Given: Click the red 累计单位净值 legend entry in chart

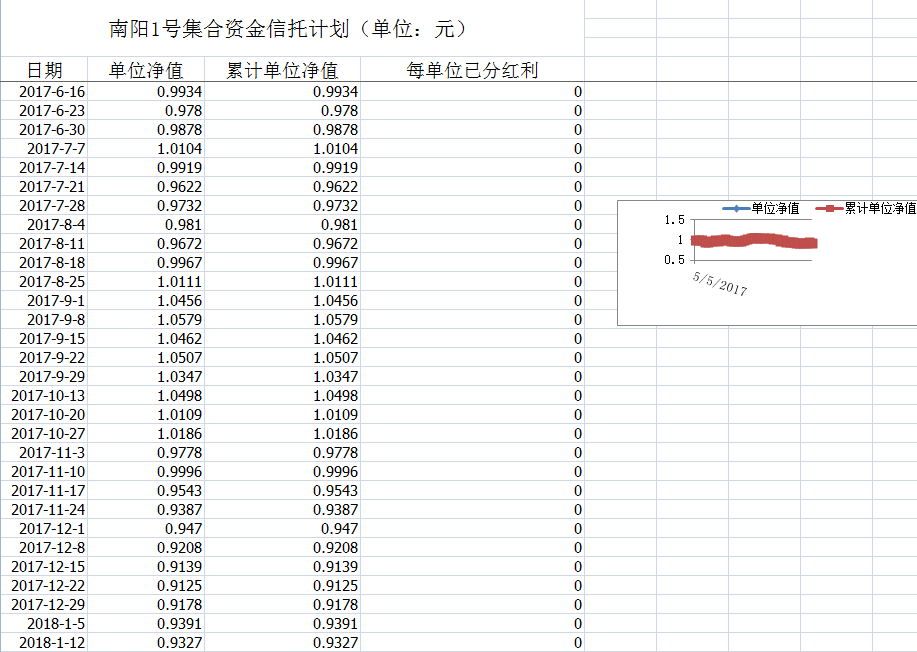Looking at the screenshot, I should point(867,208).
